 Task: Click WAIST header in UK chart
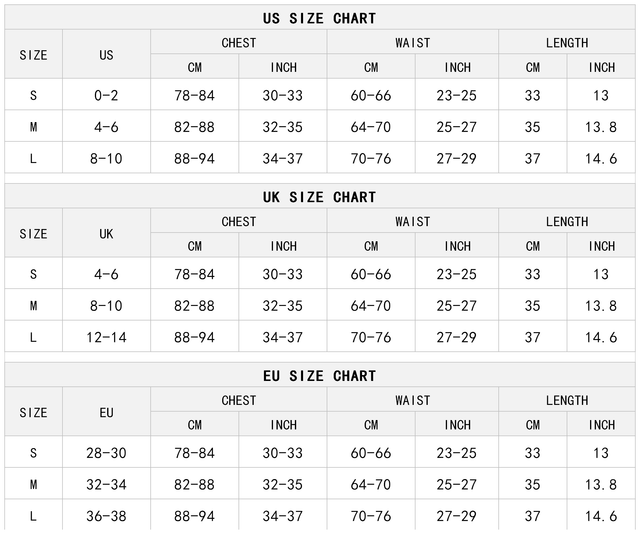pyautogui.click(x=412, y=221)
